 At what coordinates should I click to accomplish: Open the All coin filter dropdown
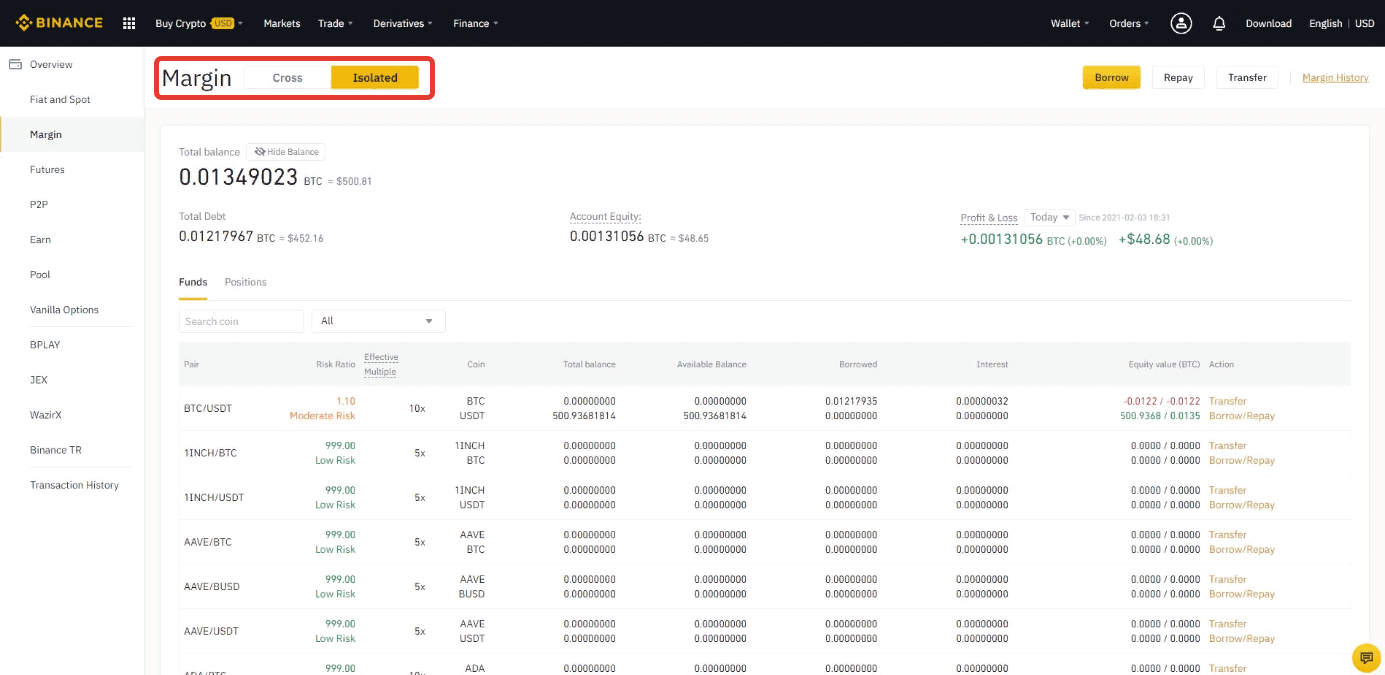(x=378, y=321)
